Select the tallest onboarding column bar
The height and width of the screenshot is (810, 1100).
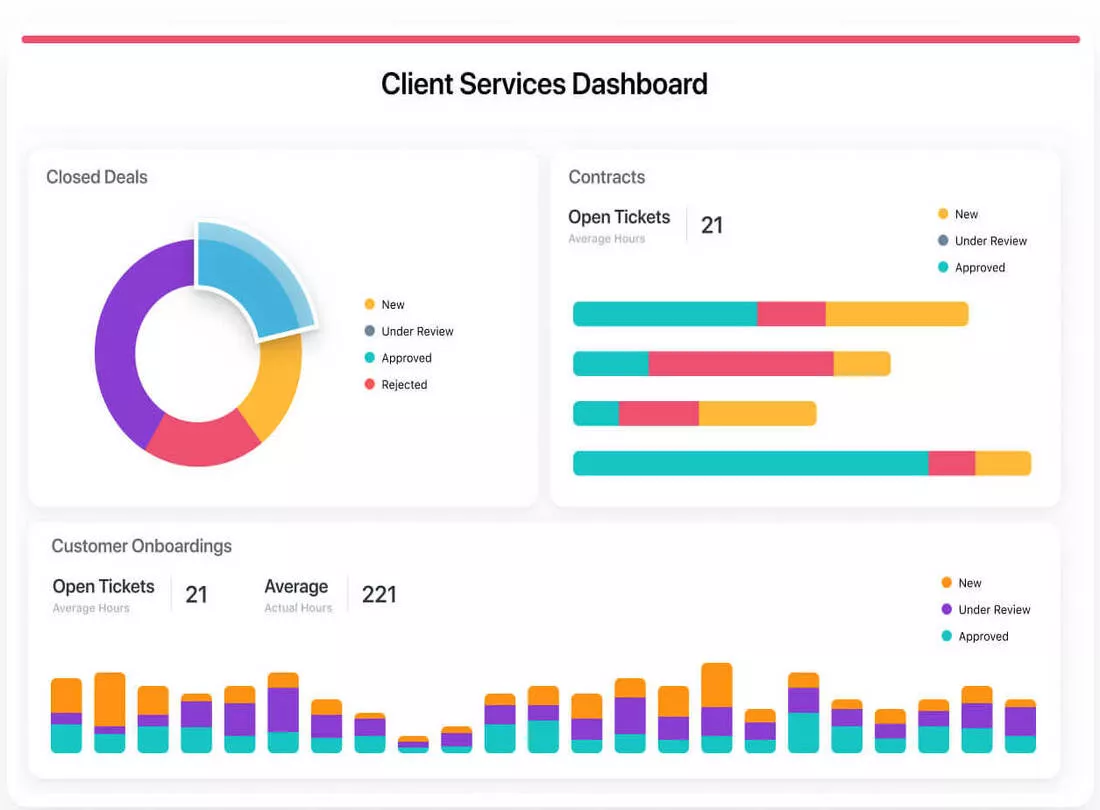tap(716, 708)
